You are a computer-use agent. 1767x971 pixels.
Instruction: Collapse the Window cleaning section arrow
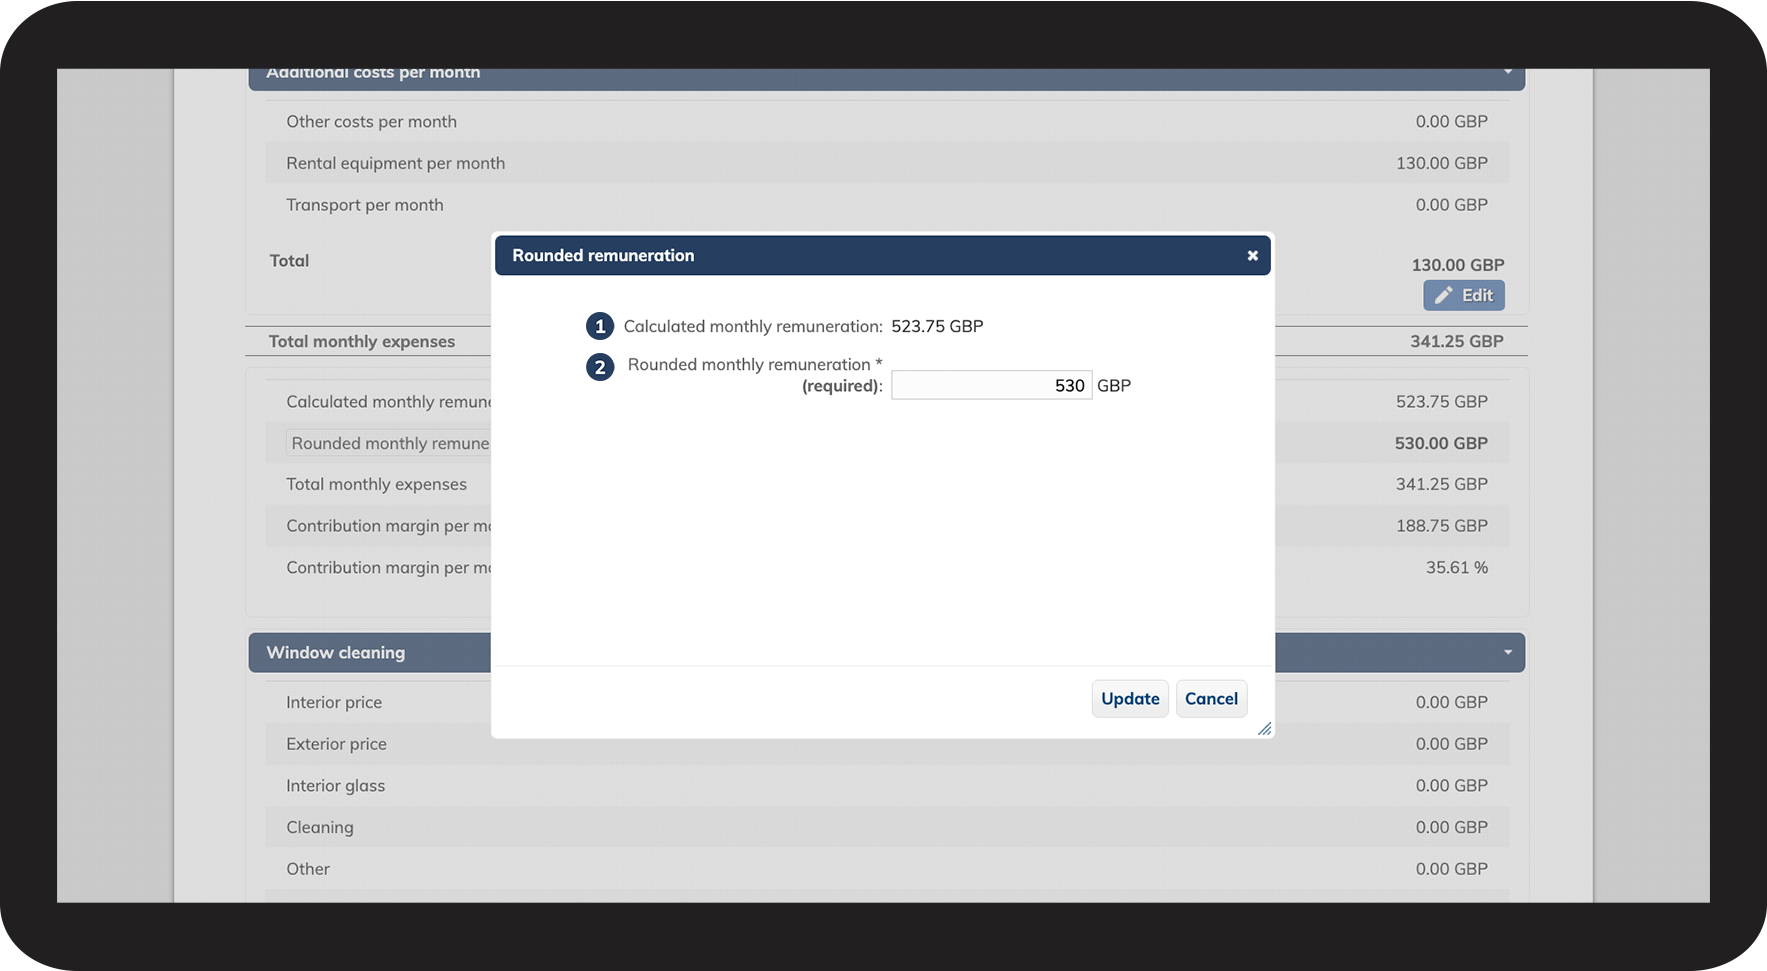tap(1507, 653)
